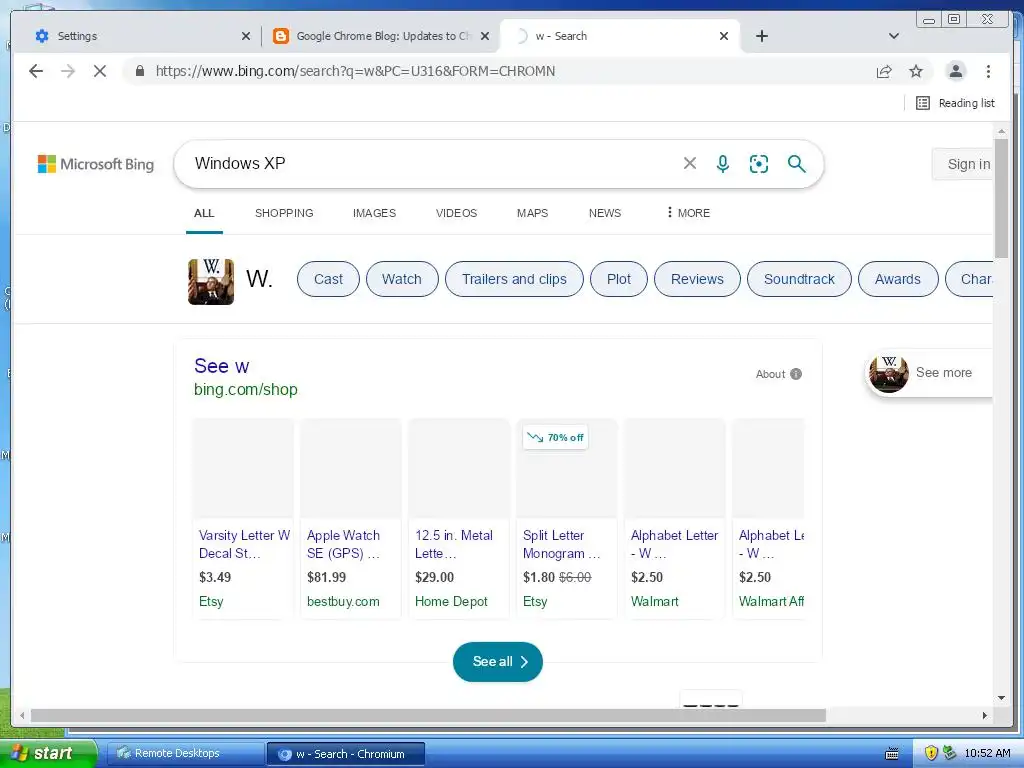
Task: Click the keyboard tray icon
Action: (891, 754)
